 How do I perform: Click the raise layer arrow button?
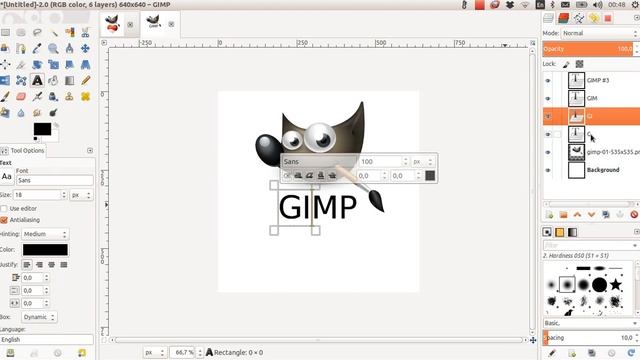point(577,215)
